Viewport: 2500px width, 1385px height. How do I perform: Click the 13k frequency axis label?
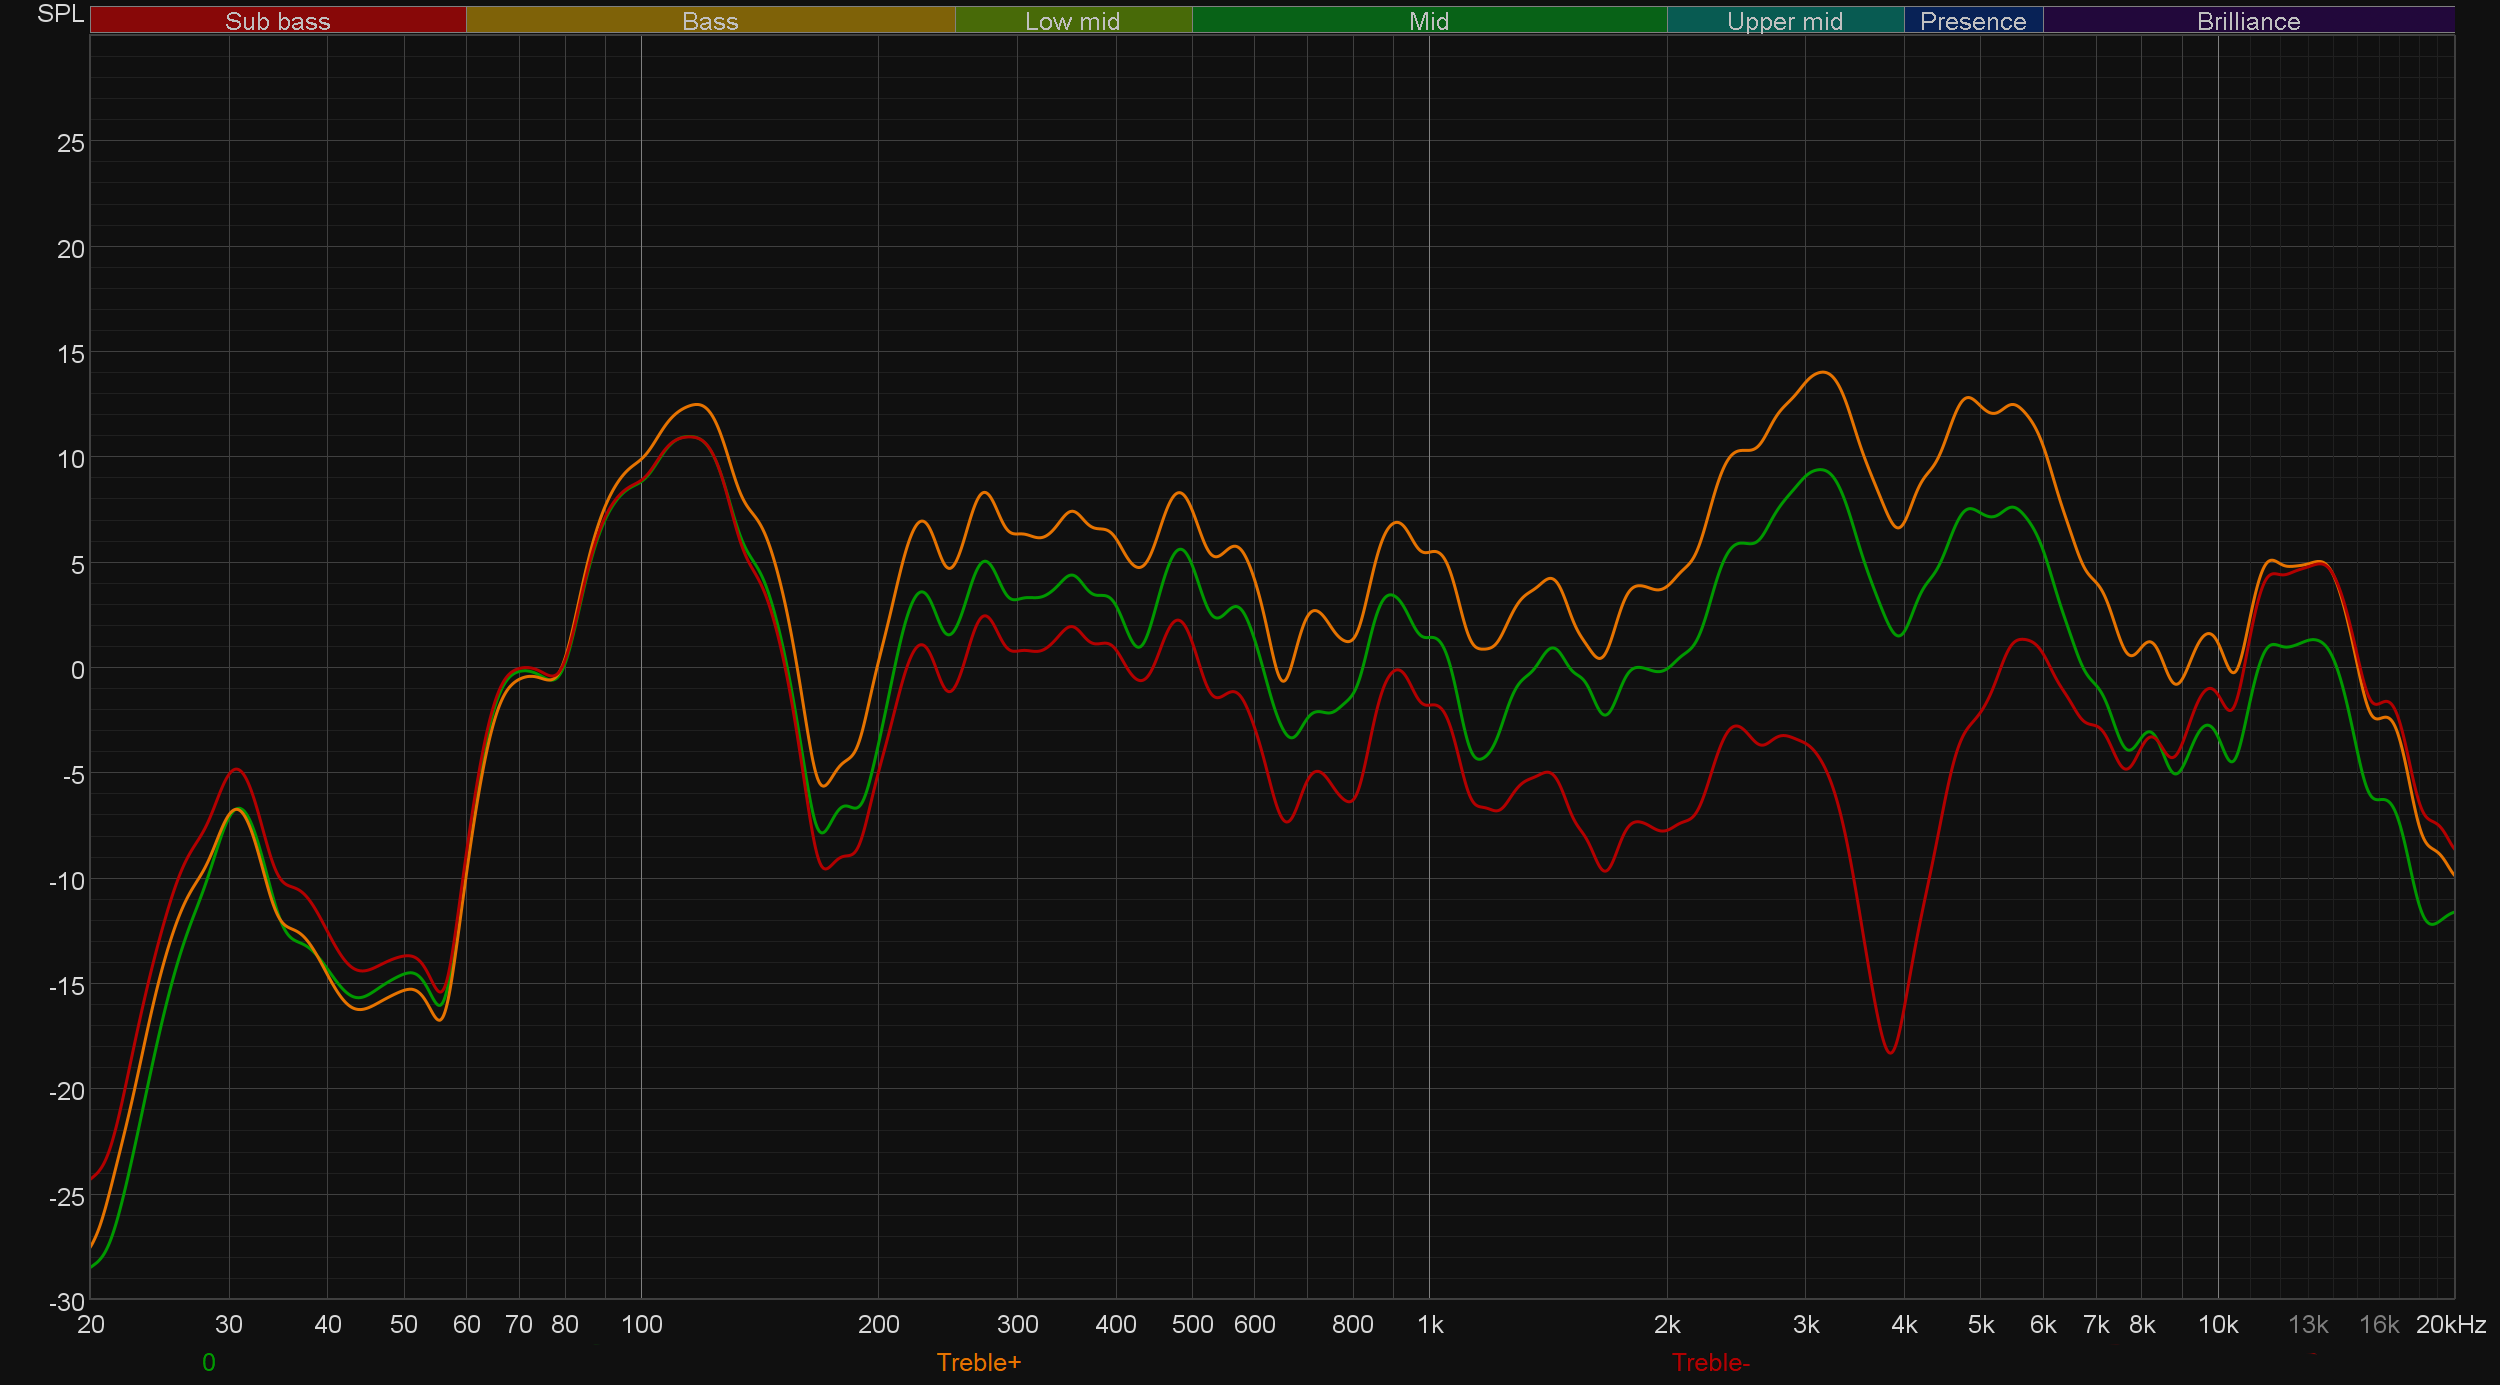point(2307,1324)
